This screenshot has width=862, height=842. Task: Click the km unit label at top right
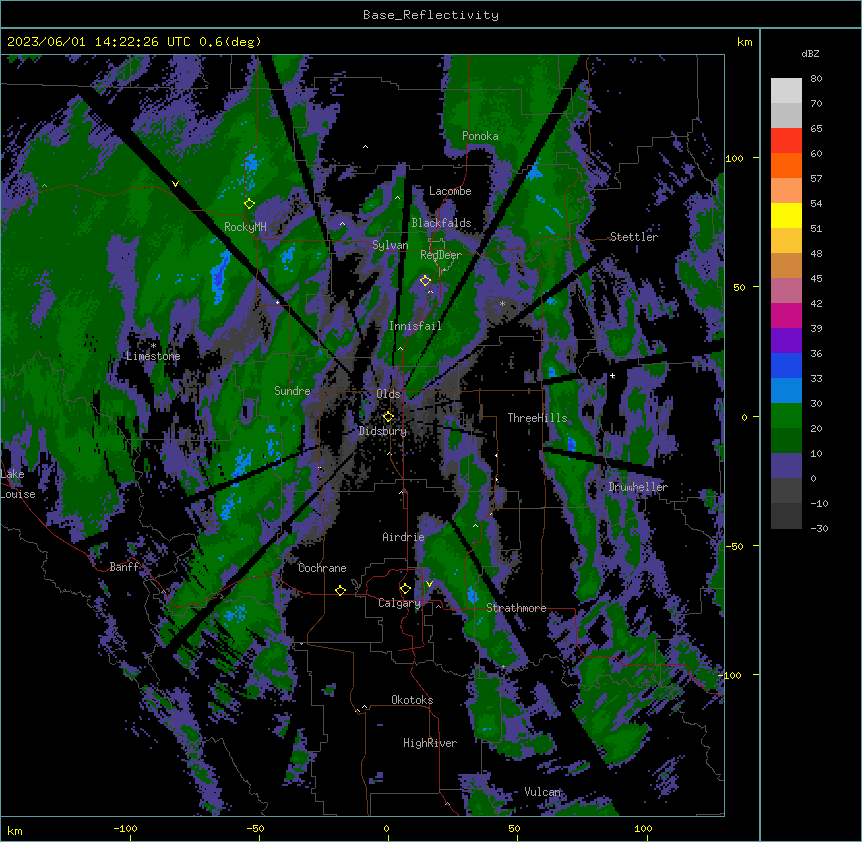click(x=744, y=42)
